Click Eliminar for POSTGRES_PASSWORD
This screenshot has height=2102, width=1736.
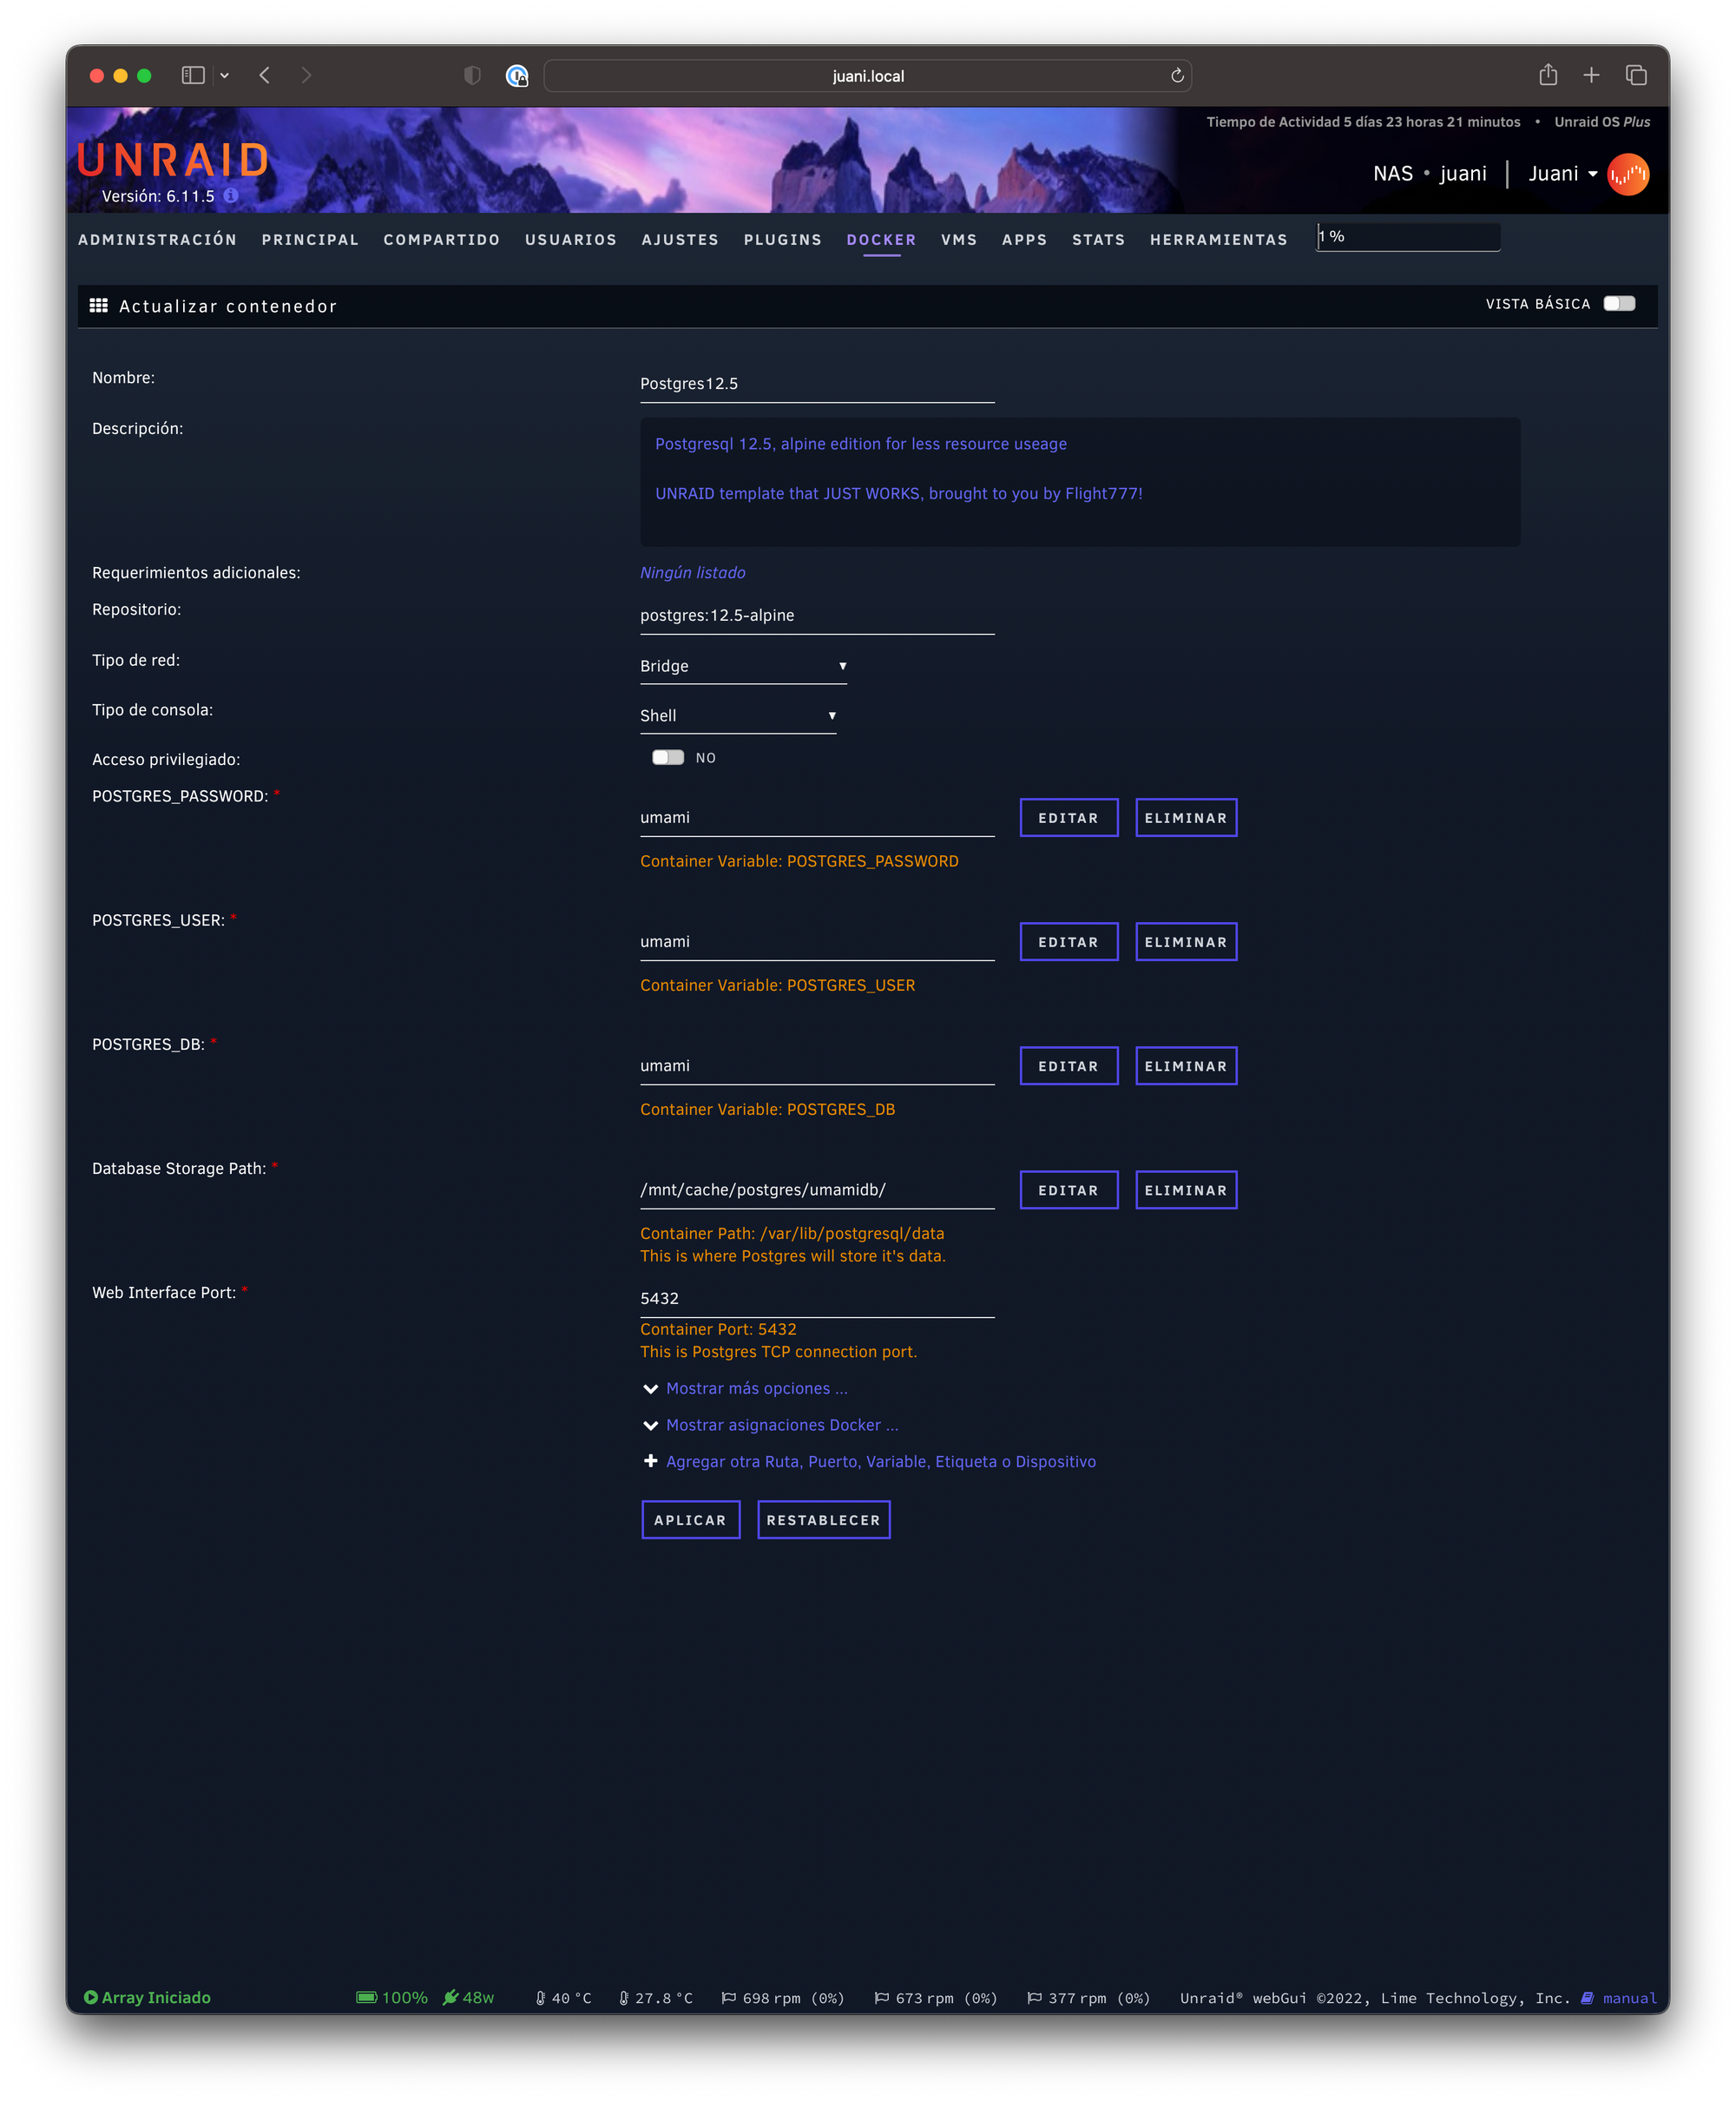[x=1186, y=818]
